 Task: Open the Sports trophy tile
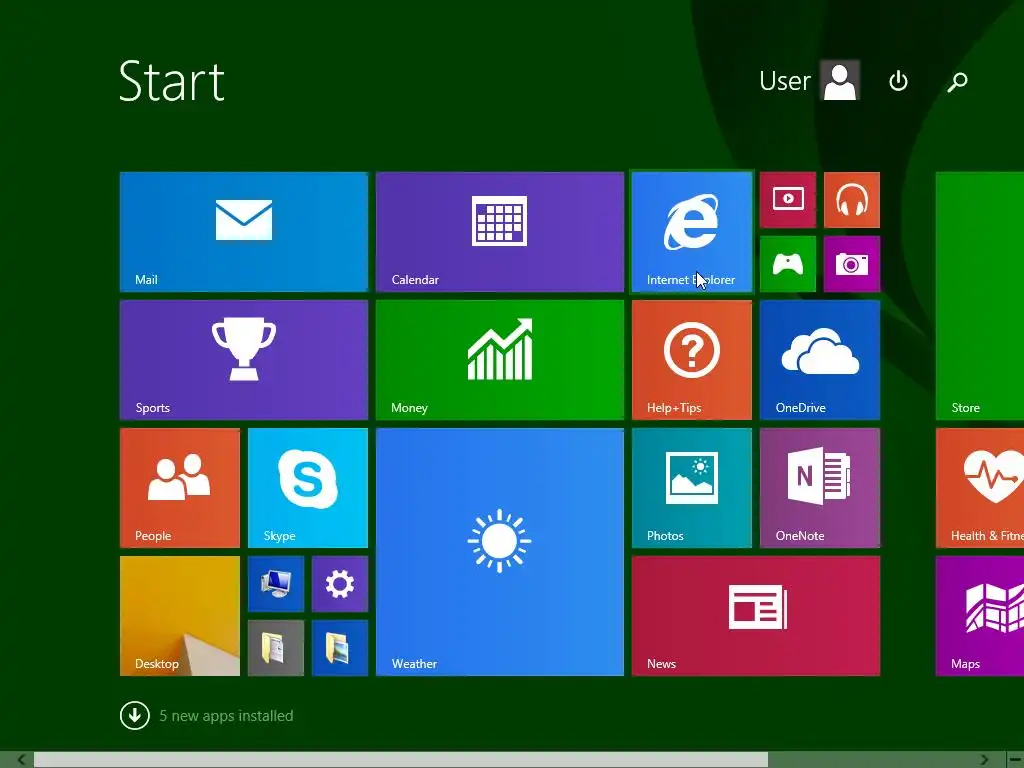click(244, 360)
